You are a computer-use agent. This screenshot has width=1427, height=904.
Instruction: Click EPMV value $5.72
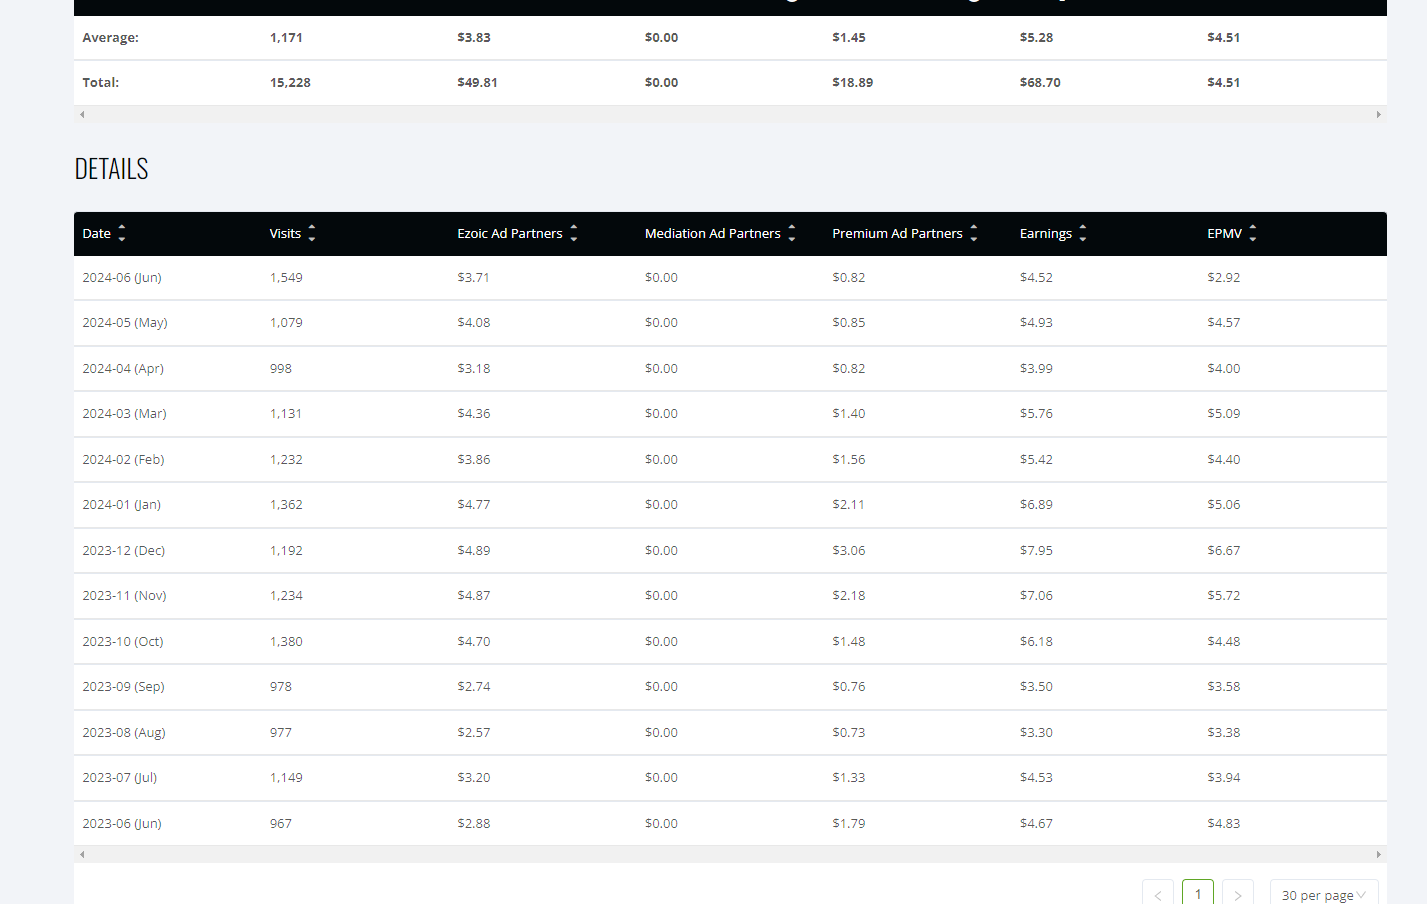click(1224, 596)
